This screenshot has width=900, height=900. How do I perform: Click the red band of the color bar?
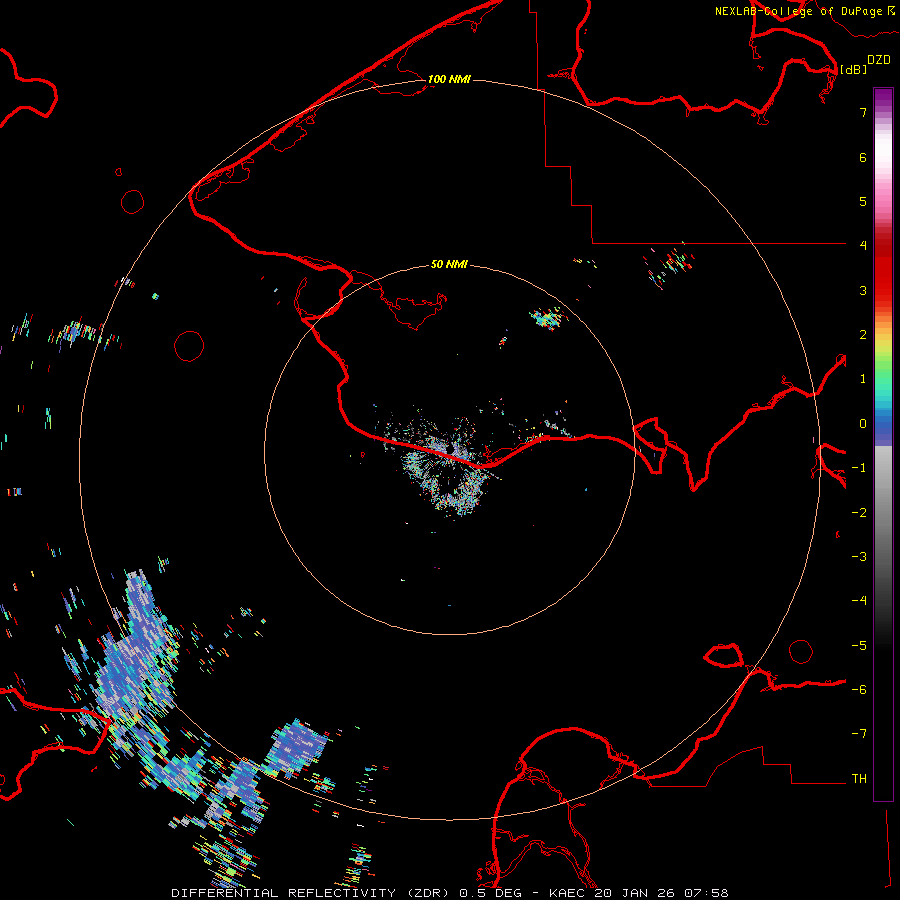(883, 270)
